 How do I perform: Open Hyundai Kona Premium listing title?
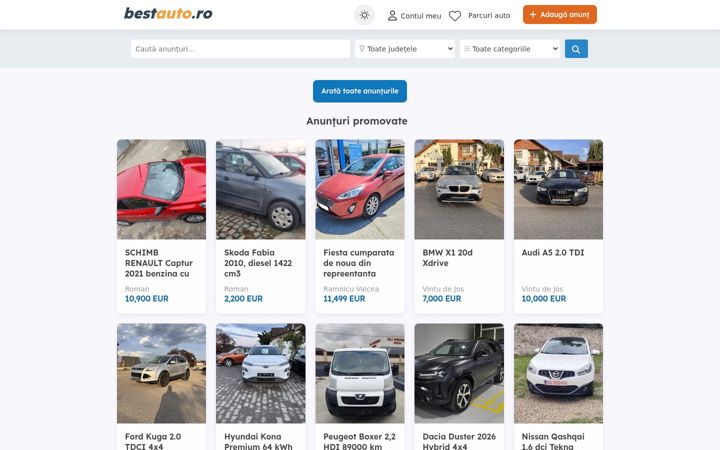(258, 441)
